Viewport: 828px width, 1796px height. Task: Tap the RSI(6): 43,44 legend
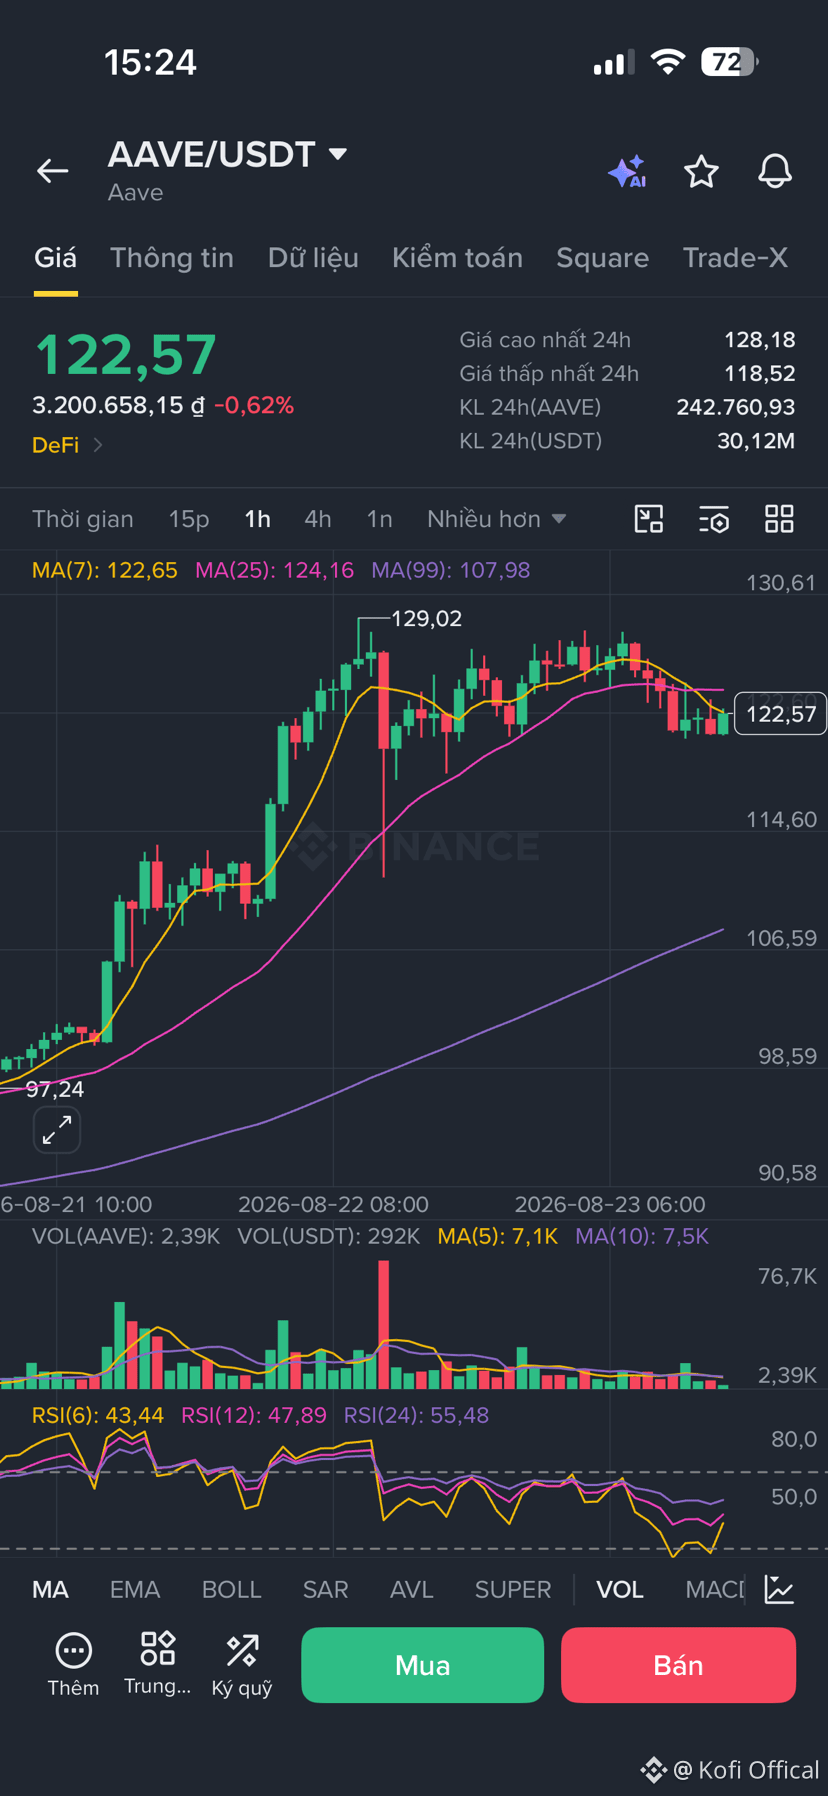pyautogui.click(x=98, y=1415)
